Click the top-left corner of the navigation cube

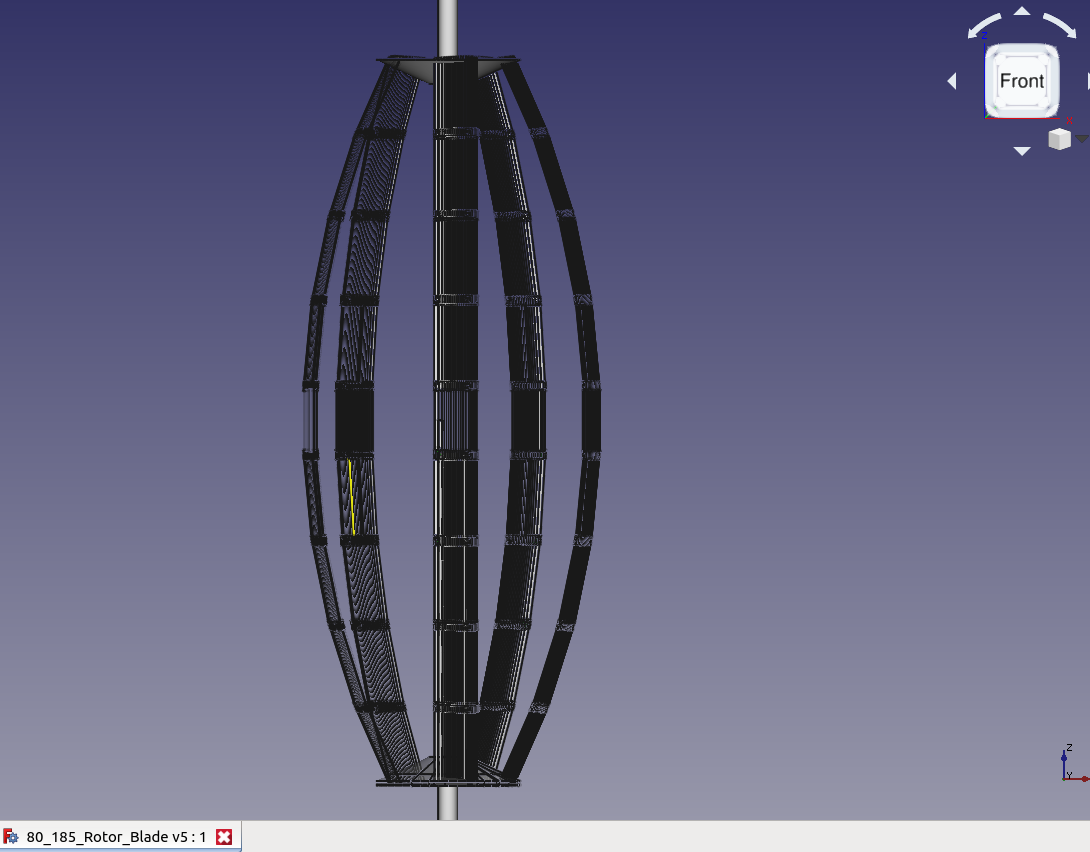click(x=994, y=50)
